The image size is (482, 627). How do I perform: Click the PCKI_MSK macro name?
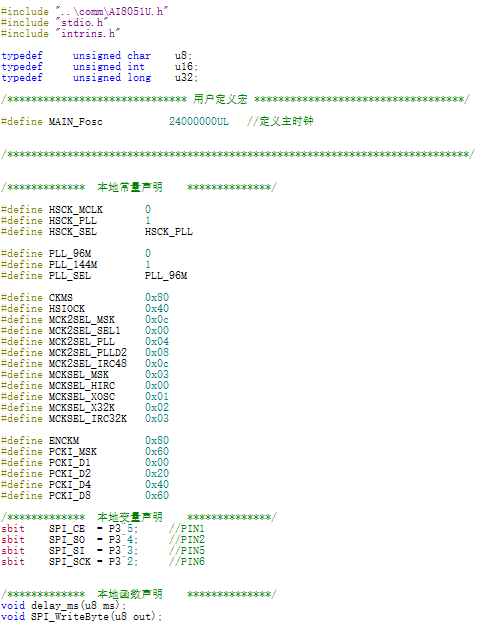(73, 452)
